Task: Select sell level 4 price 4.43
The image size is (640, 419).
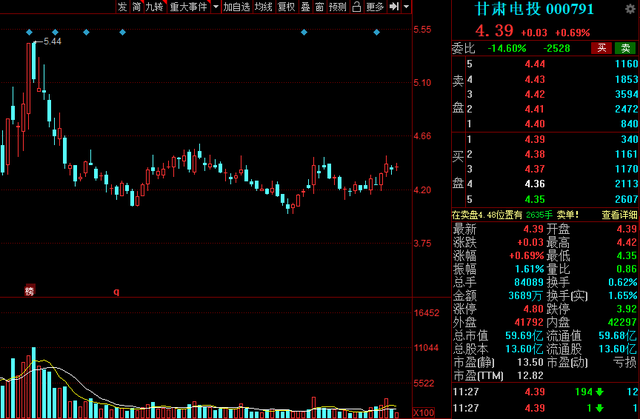Action: click(535, 79)
